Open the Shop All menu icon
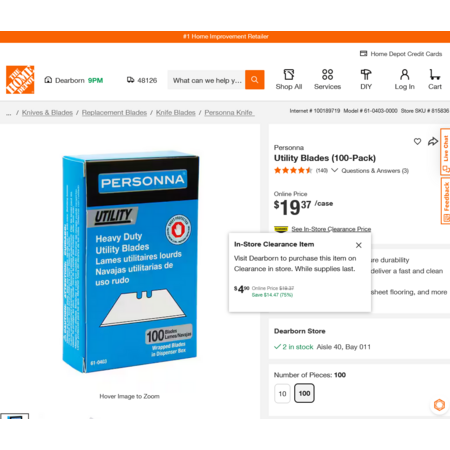 (x=289, y=74)
